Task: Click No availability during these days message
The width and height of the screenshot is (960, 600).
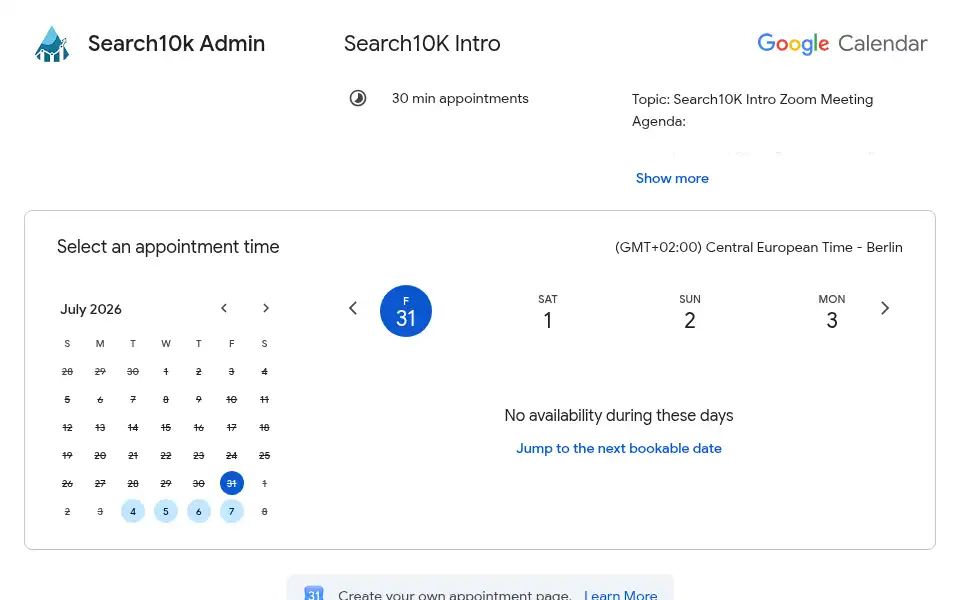Action: coord(619,415)
